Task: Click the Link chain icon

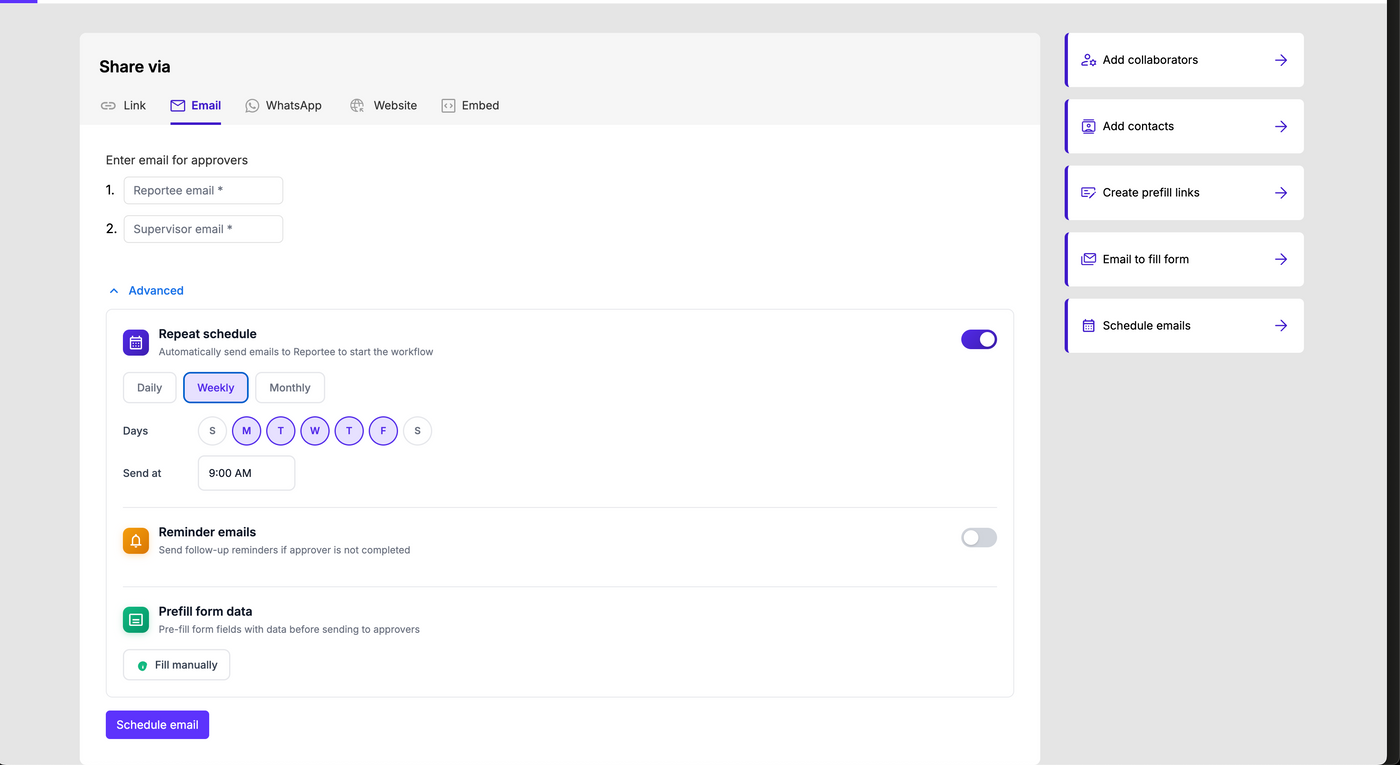Action: pos(108,105)
